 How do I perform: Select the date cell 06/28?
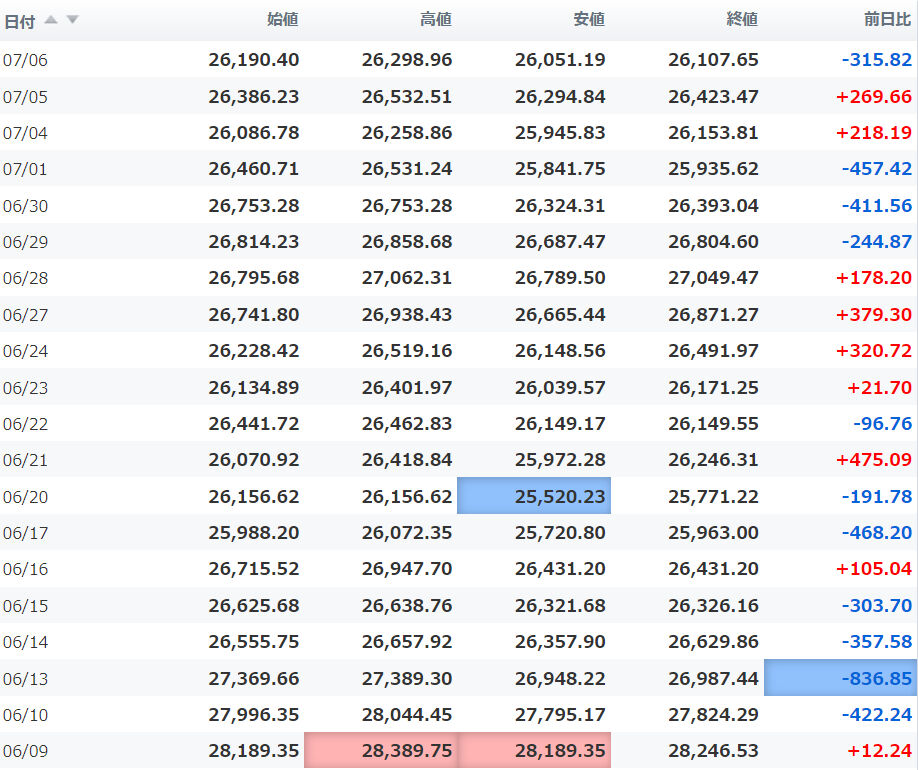pos(25,279)
